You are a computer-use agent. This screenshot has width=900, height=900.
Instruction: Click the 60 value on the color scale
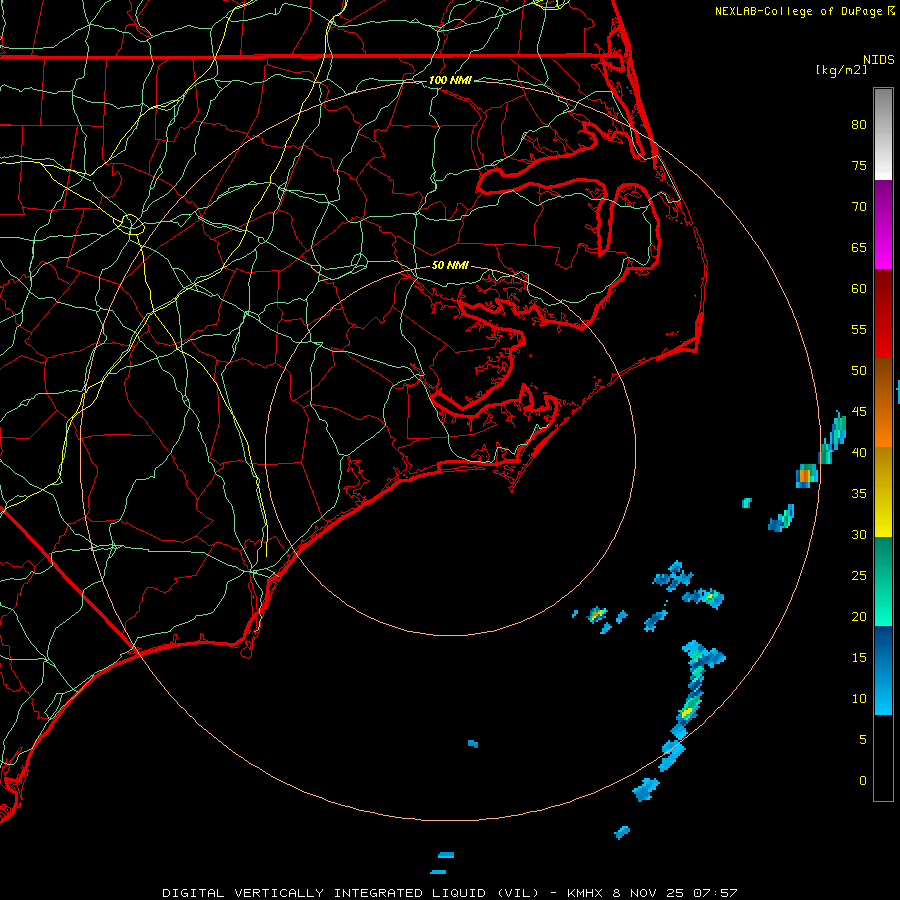point(859,289)
